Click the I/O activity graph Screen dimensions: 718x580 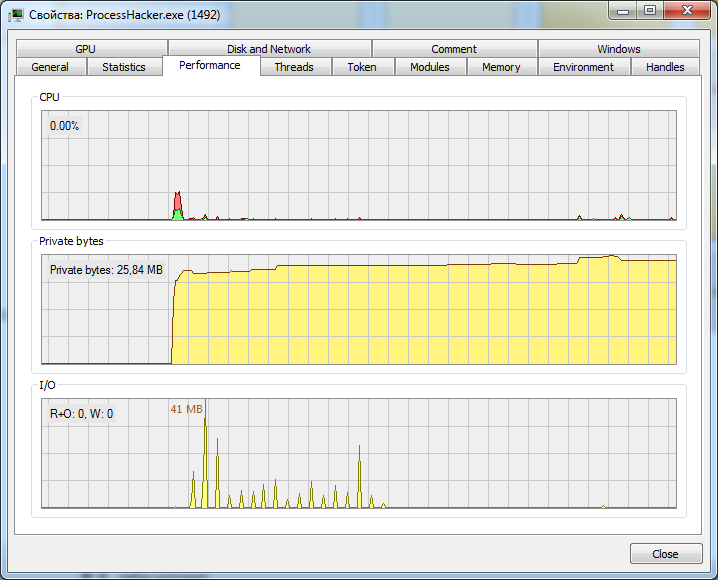pos(359,453)
